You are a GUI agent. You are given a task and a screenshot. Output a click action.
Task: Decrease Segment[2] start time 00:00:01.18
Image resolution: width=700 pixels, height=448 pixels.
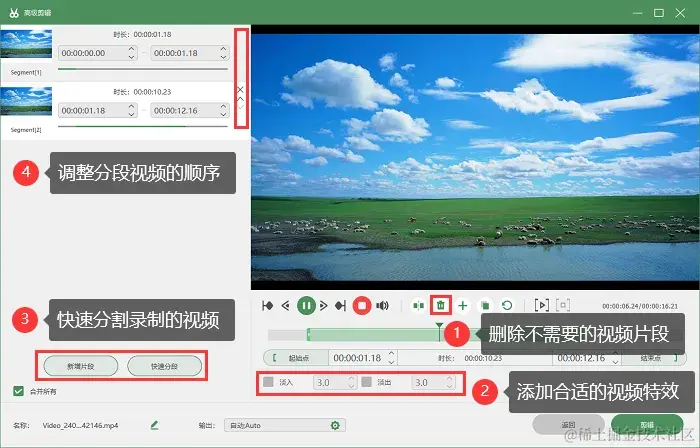(131, 114)
